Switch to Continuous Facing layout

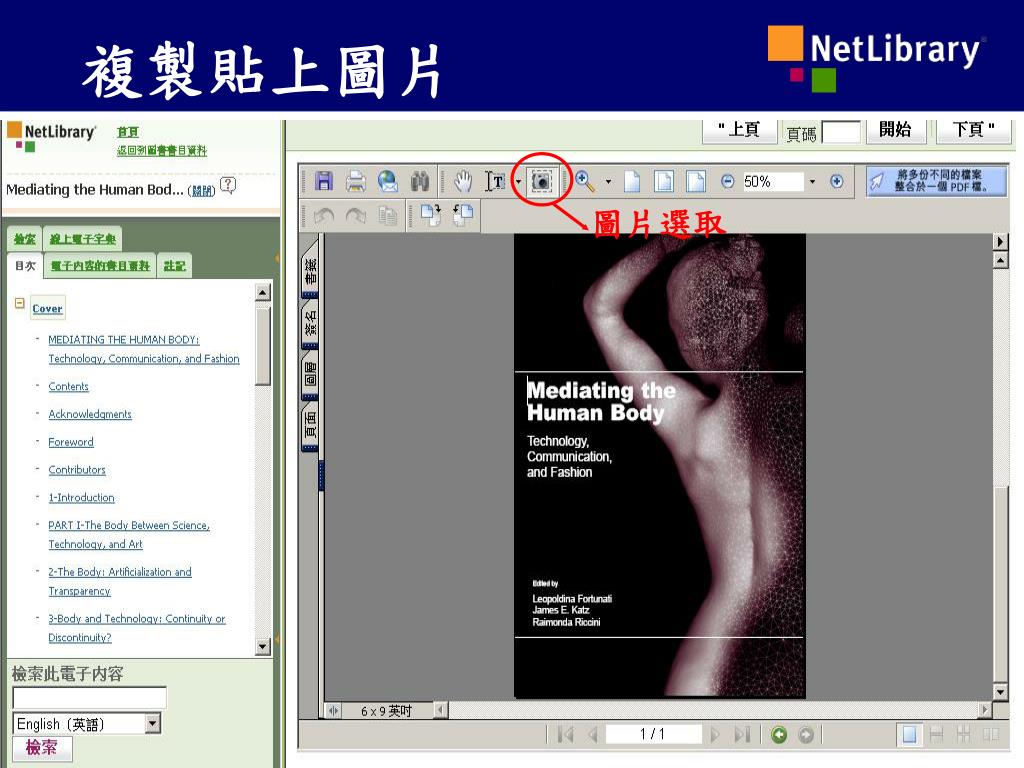pos(963,735)
